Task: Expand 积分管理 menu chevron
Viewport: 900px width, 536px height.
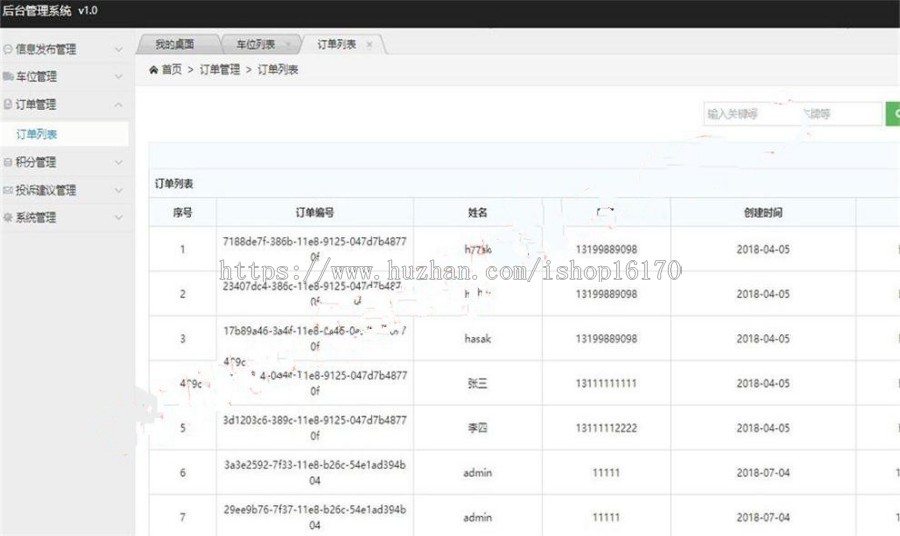Action: pos(118,162)
